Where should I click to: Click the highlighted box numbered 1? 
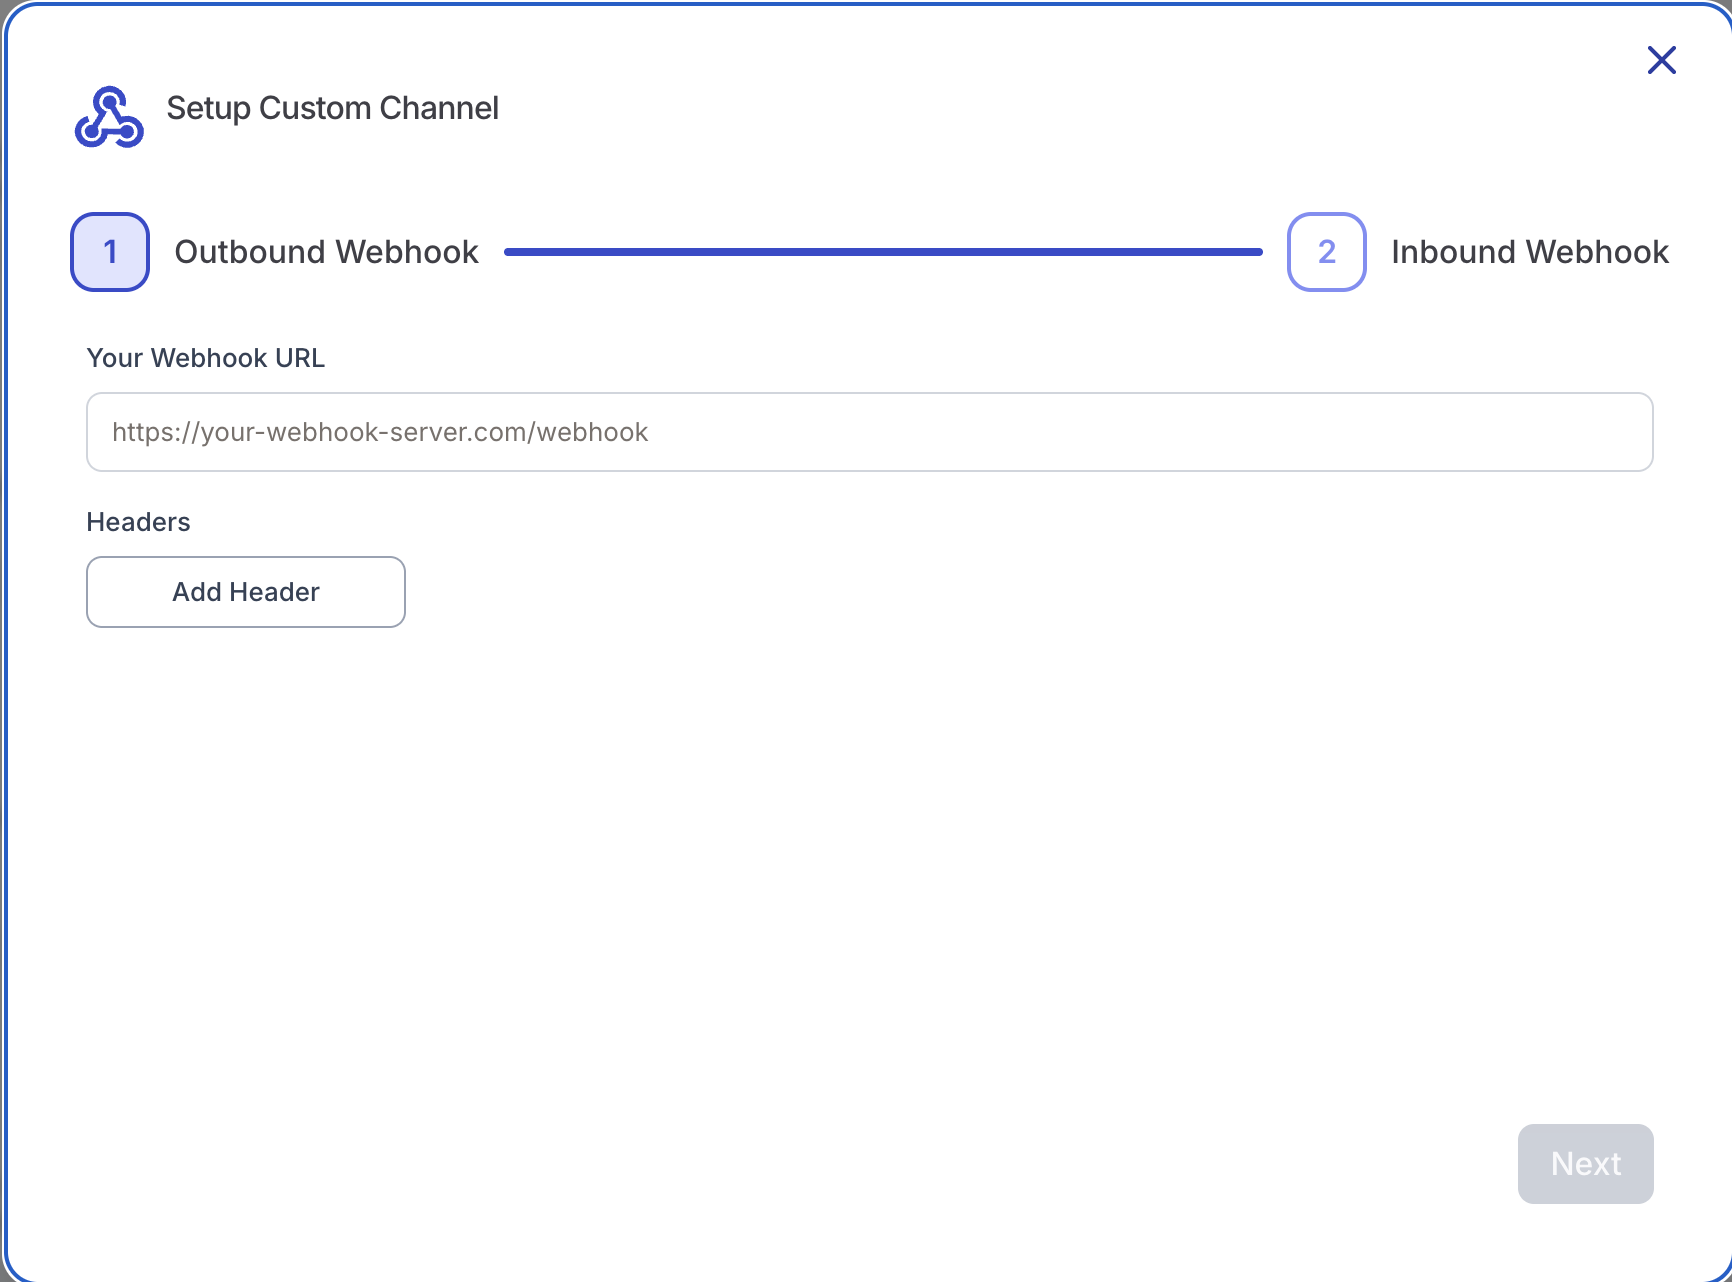coord(110,252)
